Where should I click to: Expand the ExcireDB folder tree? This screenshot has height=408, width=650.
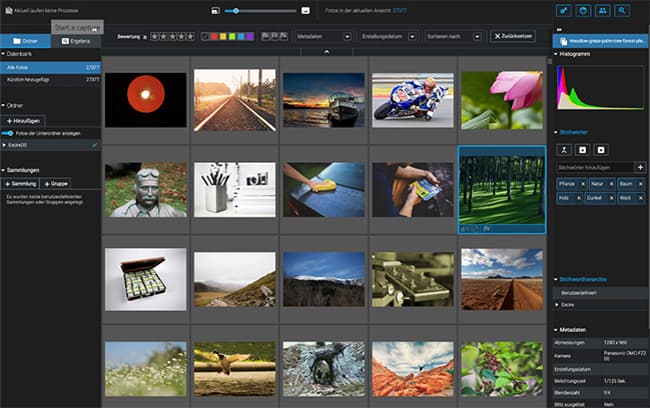[x=4, y=145]
